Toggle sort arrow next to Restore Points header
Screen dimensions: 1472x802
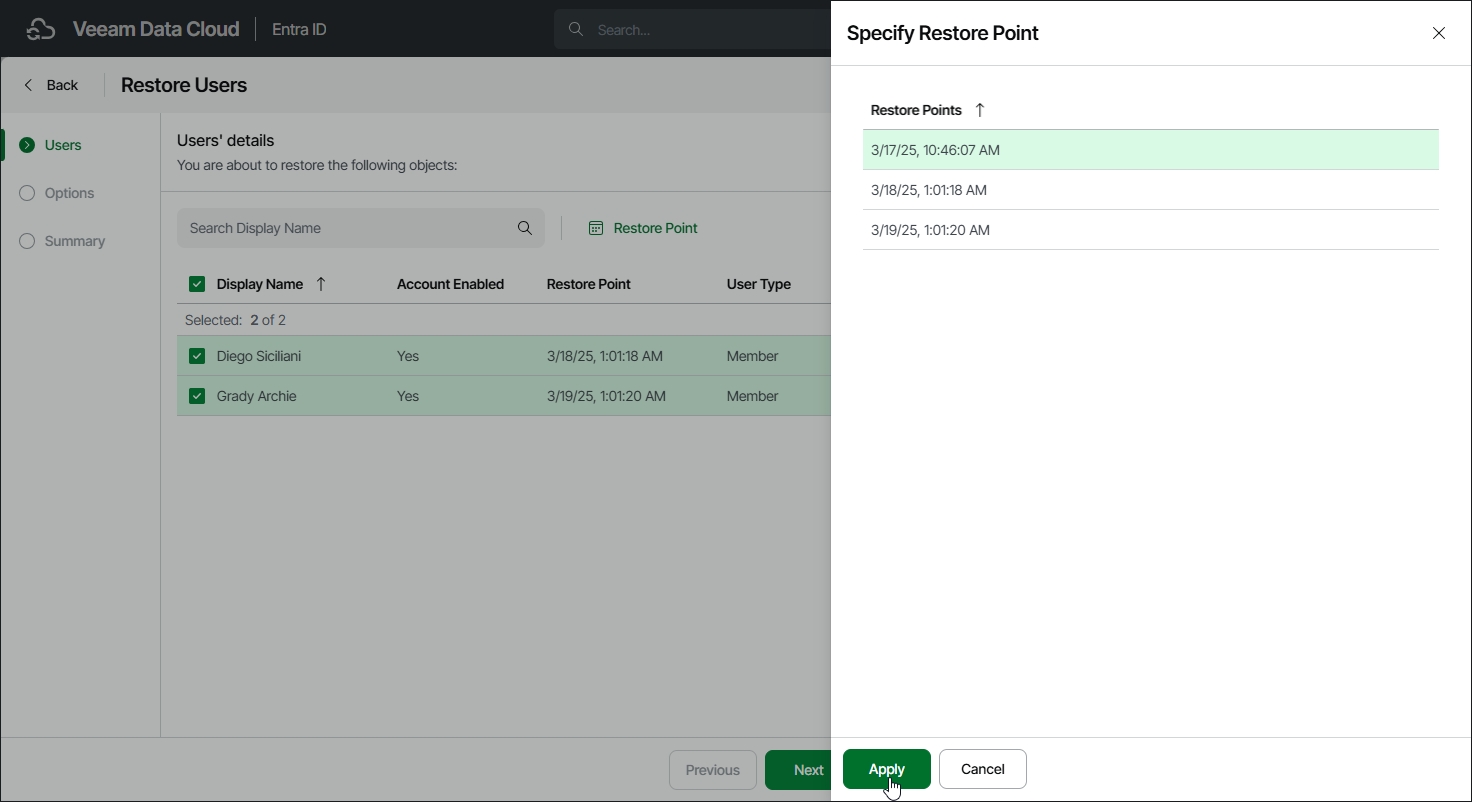pos(980,110)
